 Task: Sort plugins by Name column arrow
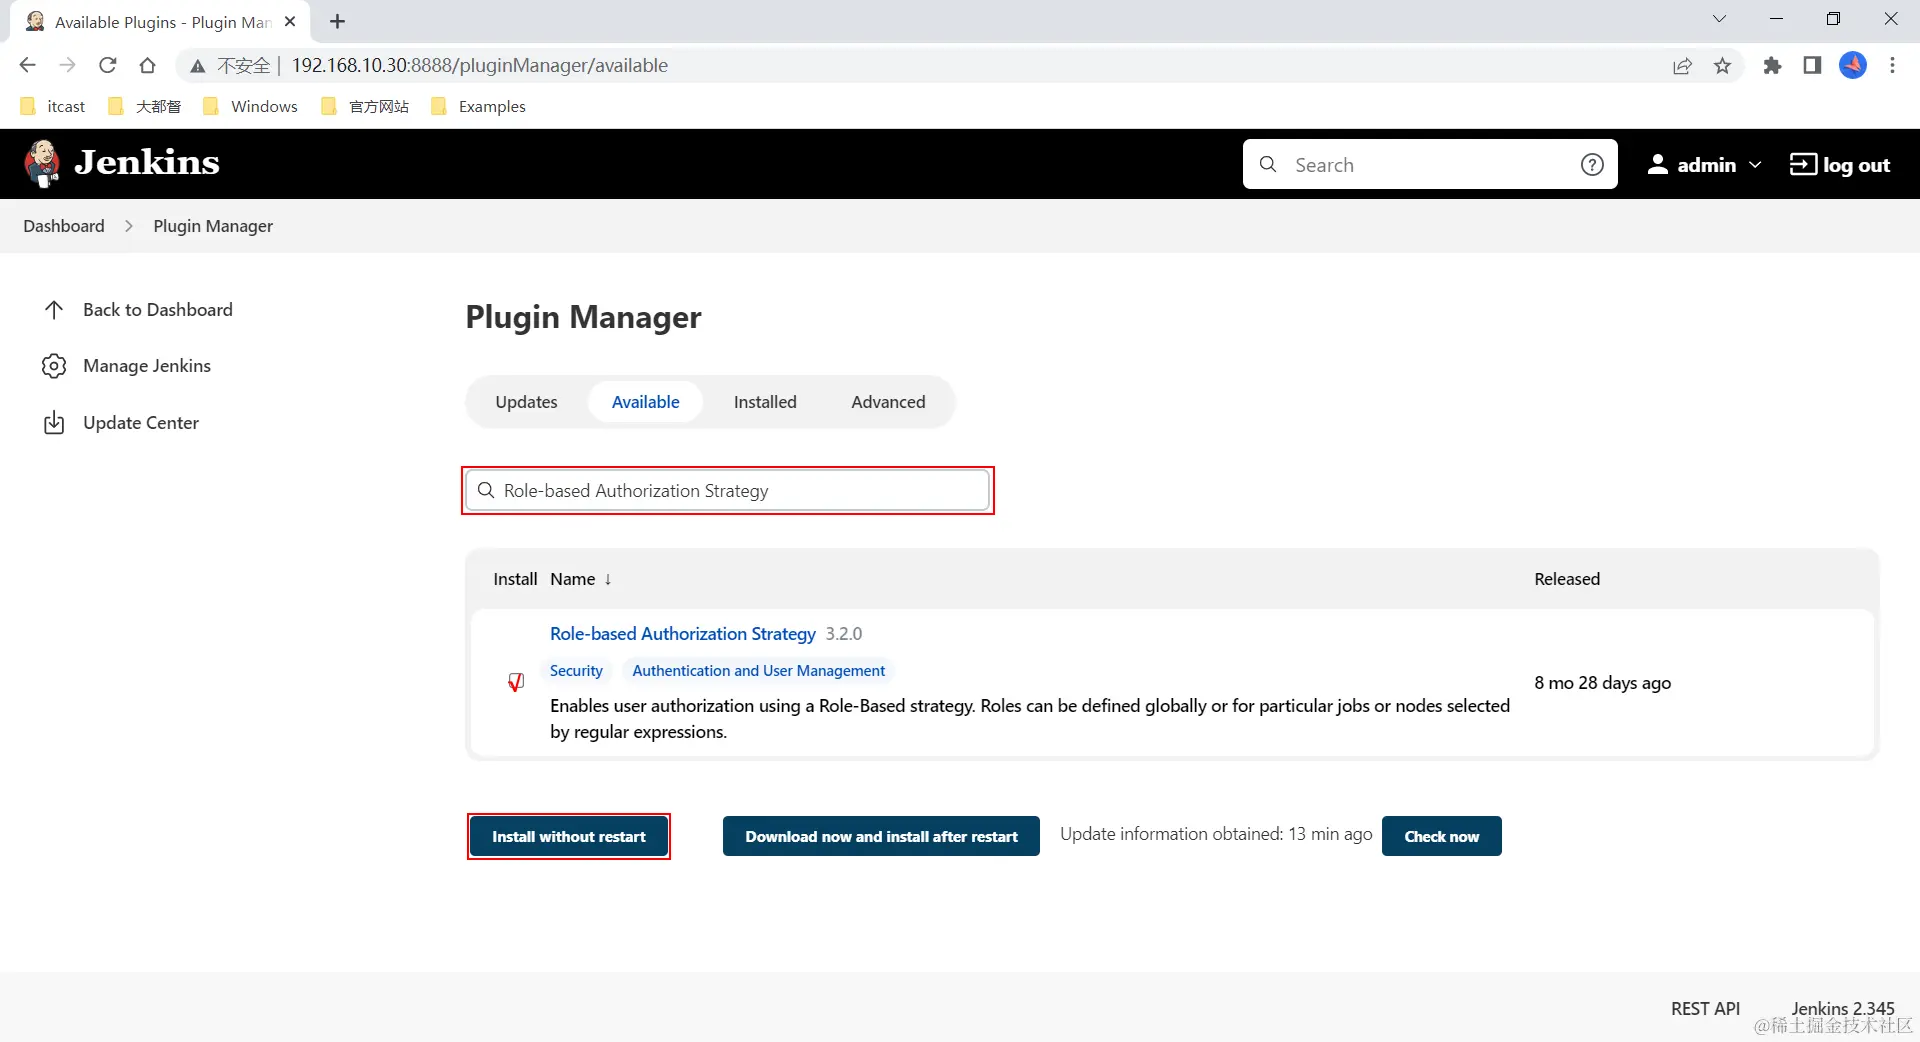point(607,579)
